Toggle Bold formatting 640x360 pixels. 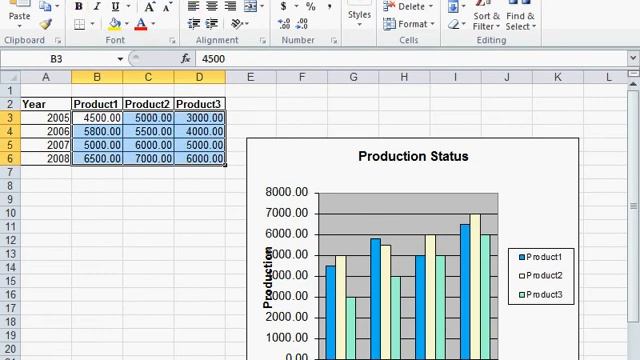tap(79, 6)
